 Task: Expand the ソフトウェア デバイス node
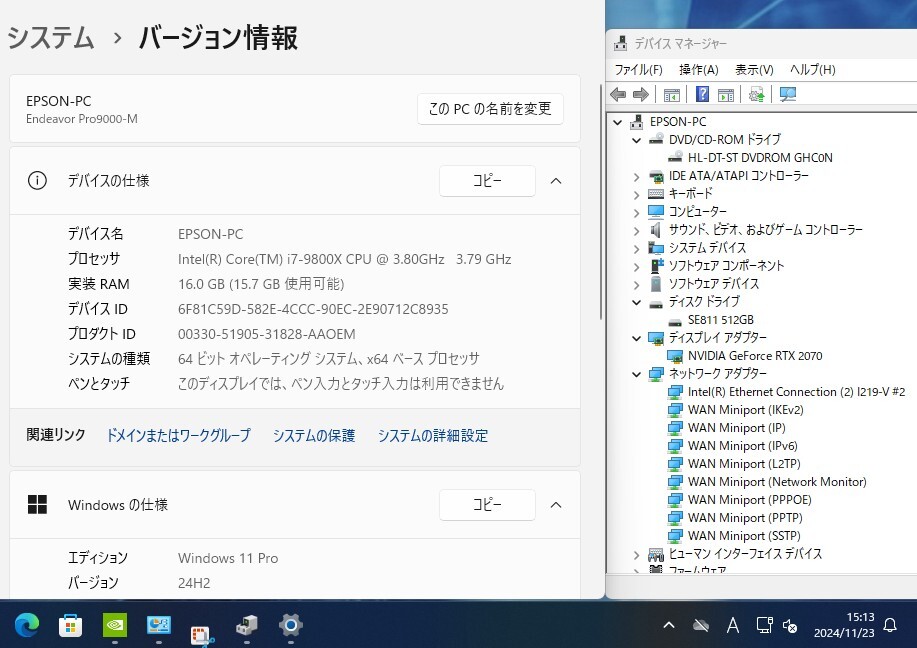636,285
